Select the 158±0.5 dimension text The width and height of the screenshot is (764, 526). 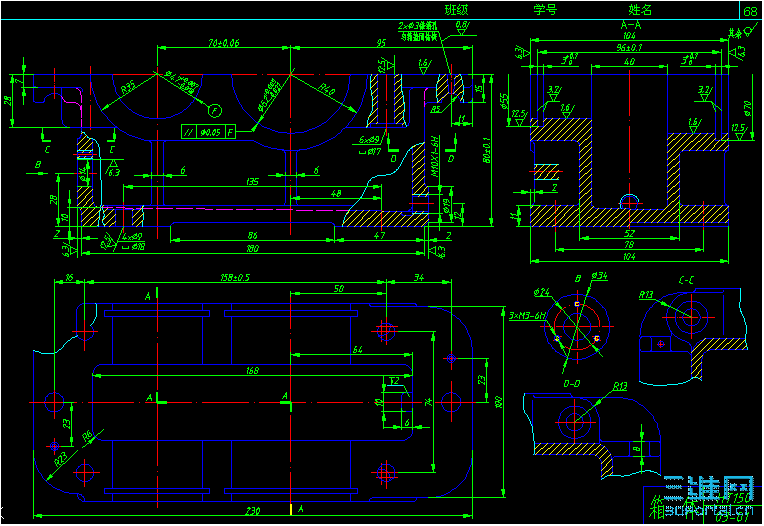(x=235, y=278)
